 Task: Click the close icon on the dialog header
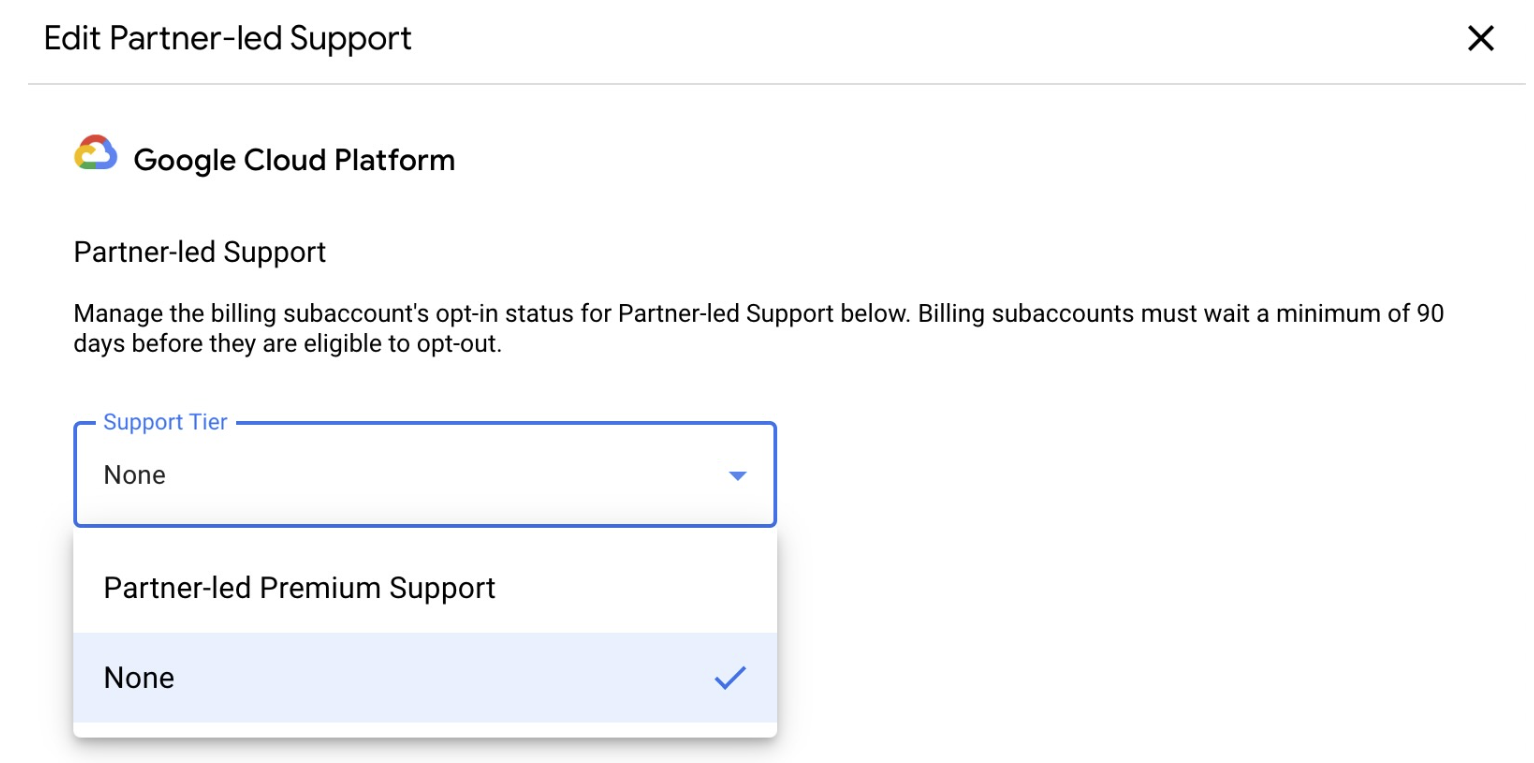click(1480, 38)
